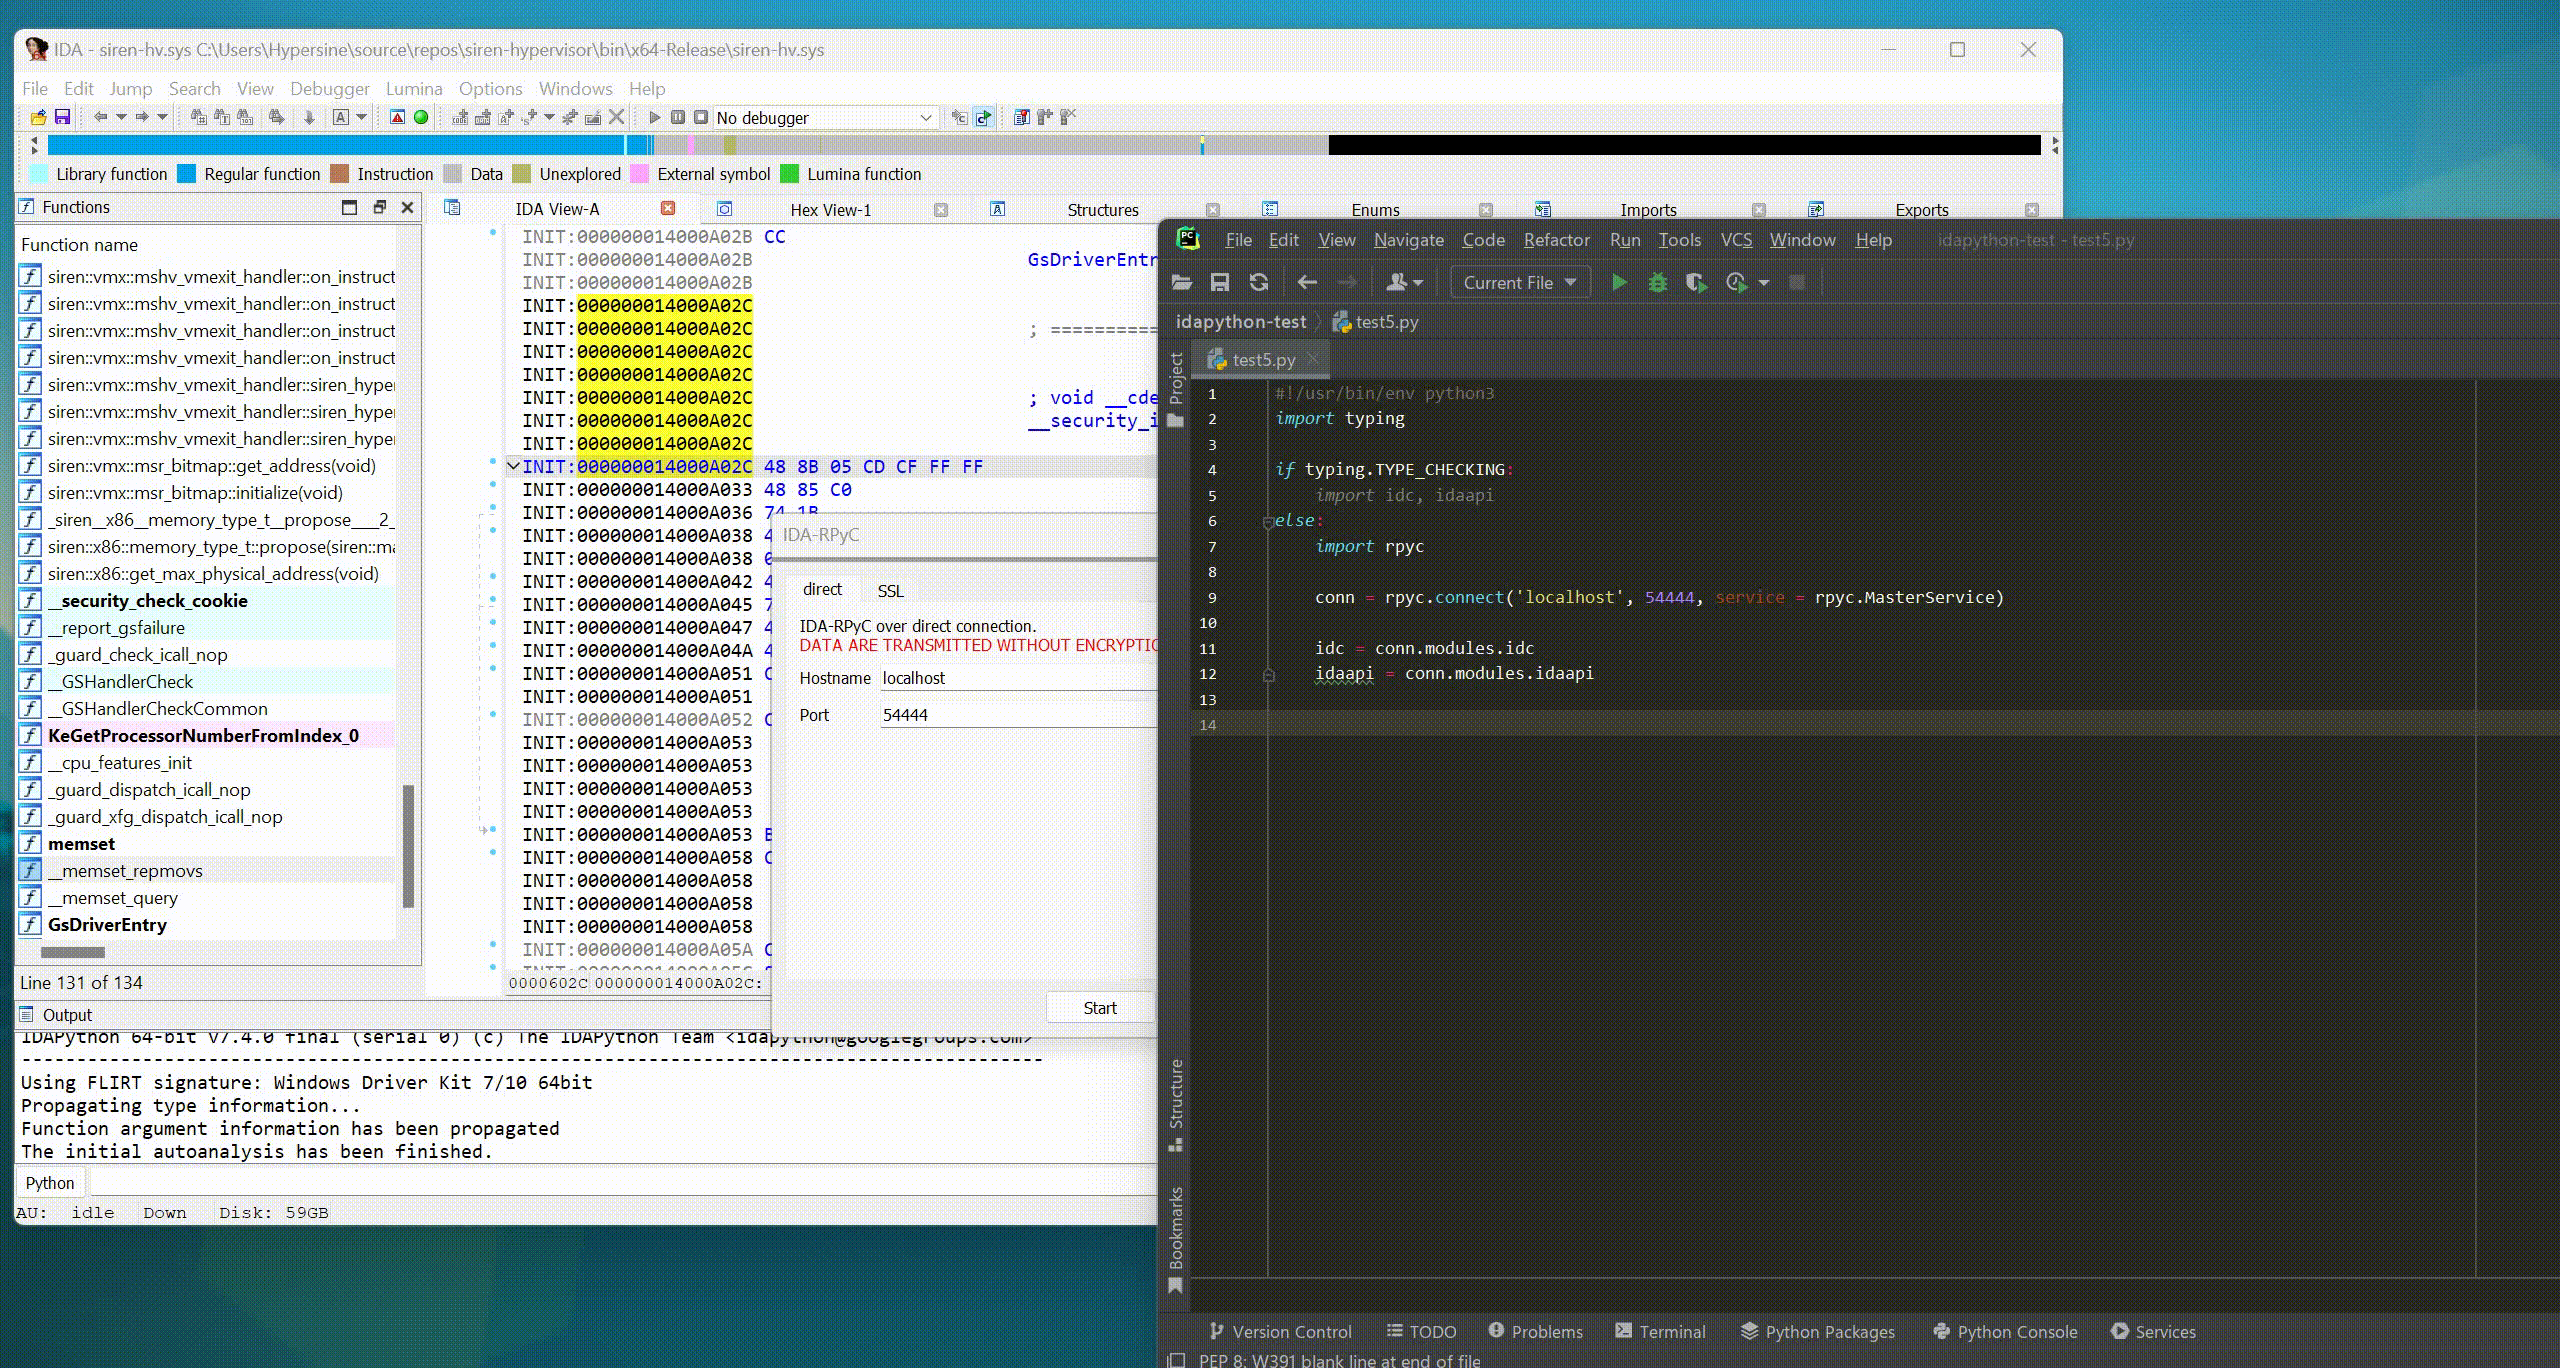Switch to the SSL tab
Viewport: 2560px width, 1368px height.
coord(890,591)
